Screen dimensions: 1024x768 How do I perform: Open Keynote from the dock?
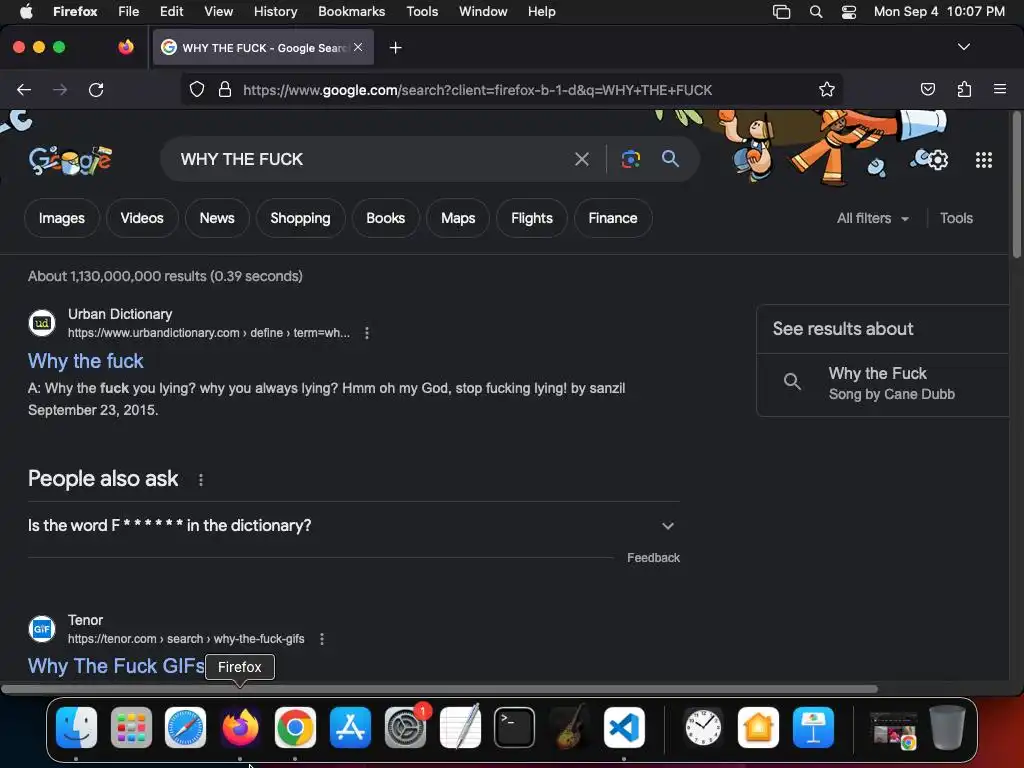click(x=813, y=727)
